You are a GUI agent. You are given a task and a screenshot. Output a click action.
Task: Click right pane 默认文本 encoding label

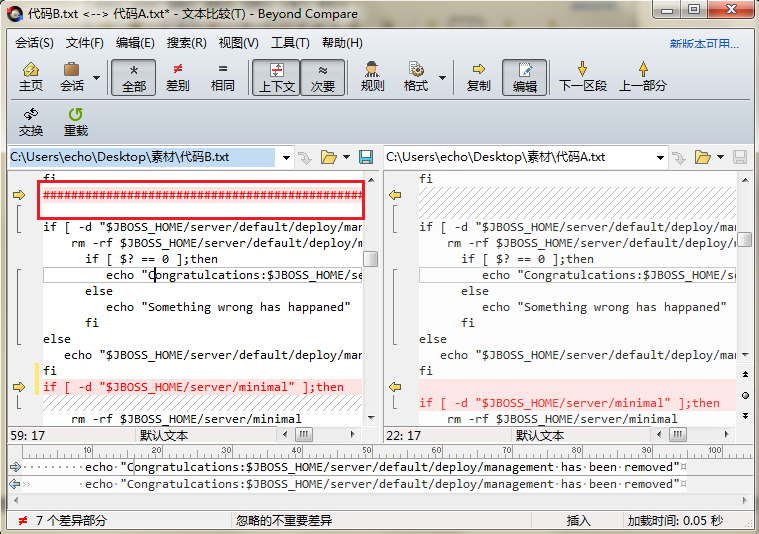click(540, 435)
